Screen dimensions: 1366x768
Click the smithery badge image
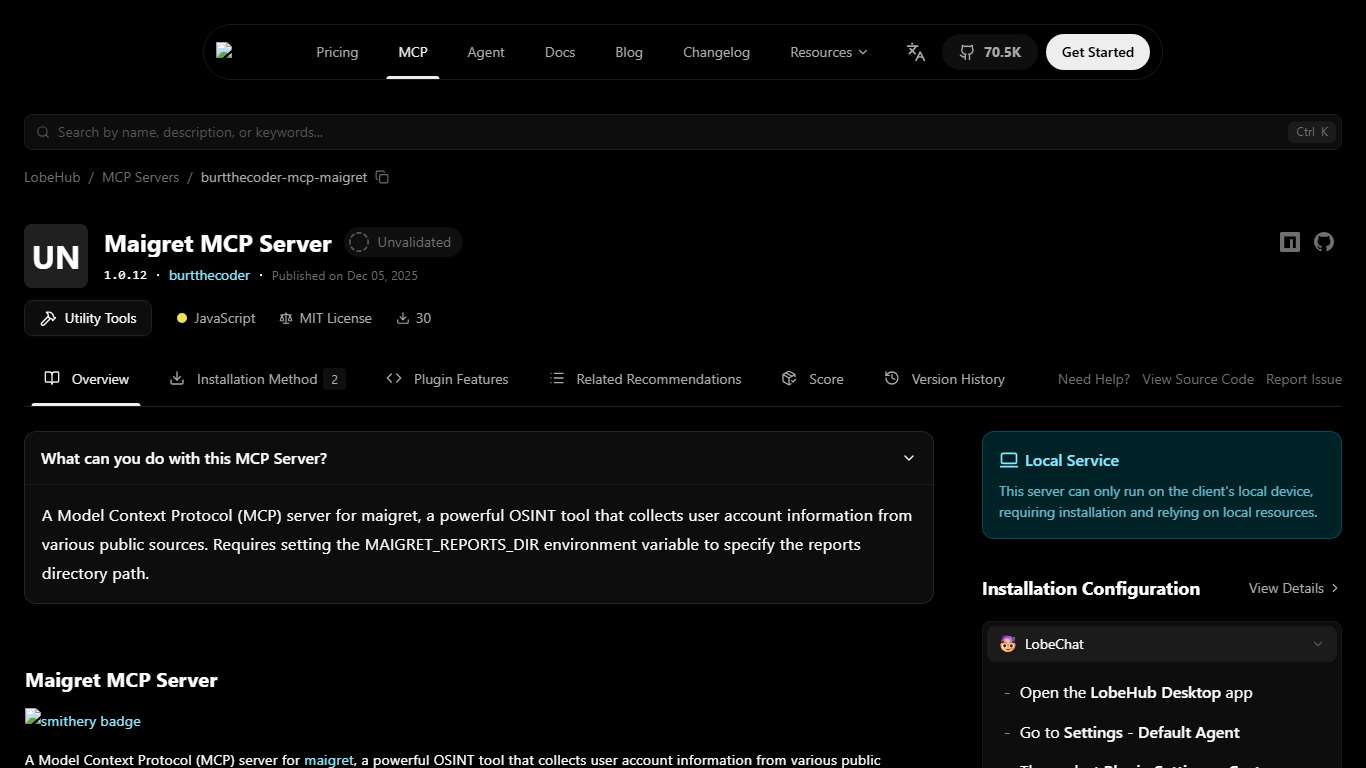tap(82, 720)
